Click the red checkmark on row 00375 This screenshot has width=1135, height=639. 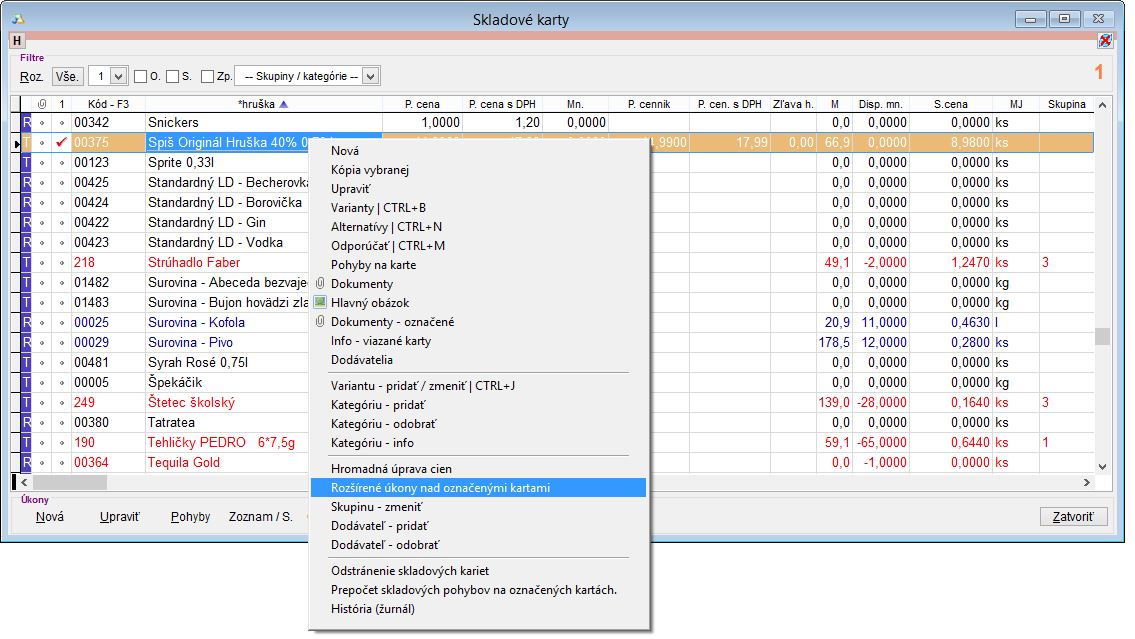pyautogui.click(x=62, y=142)
